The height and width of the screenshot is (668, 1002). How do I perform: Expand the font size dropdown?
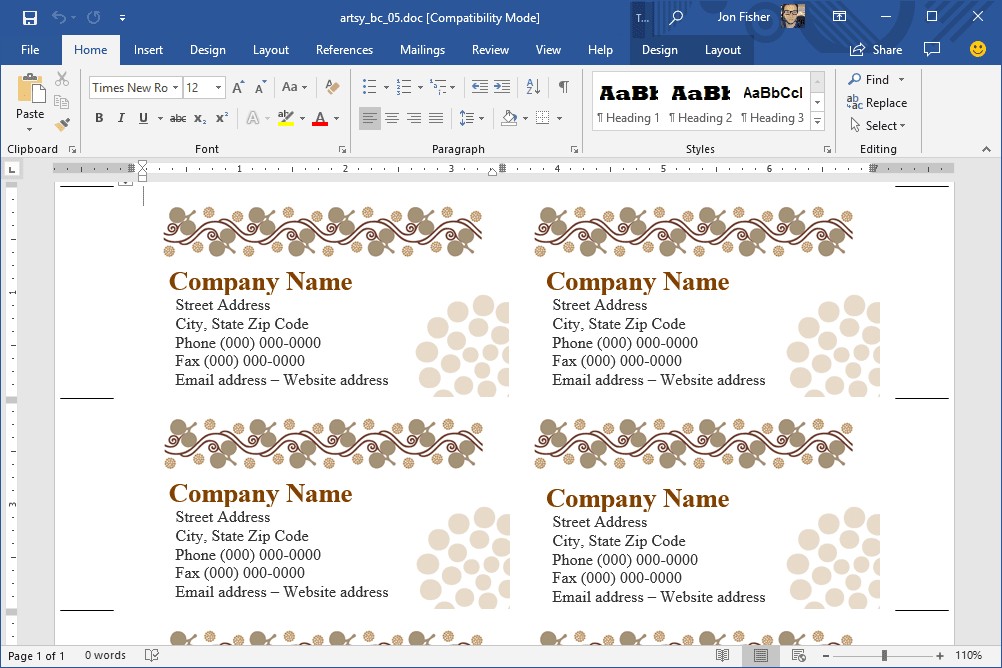pos(220,88)
